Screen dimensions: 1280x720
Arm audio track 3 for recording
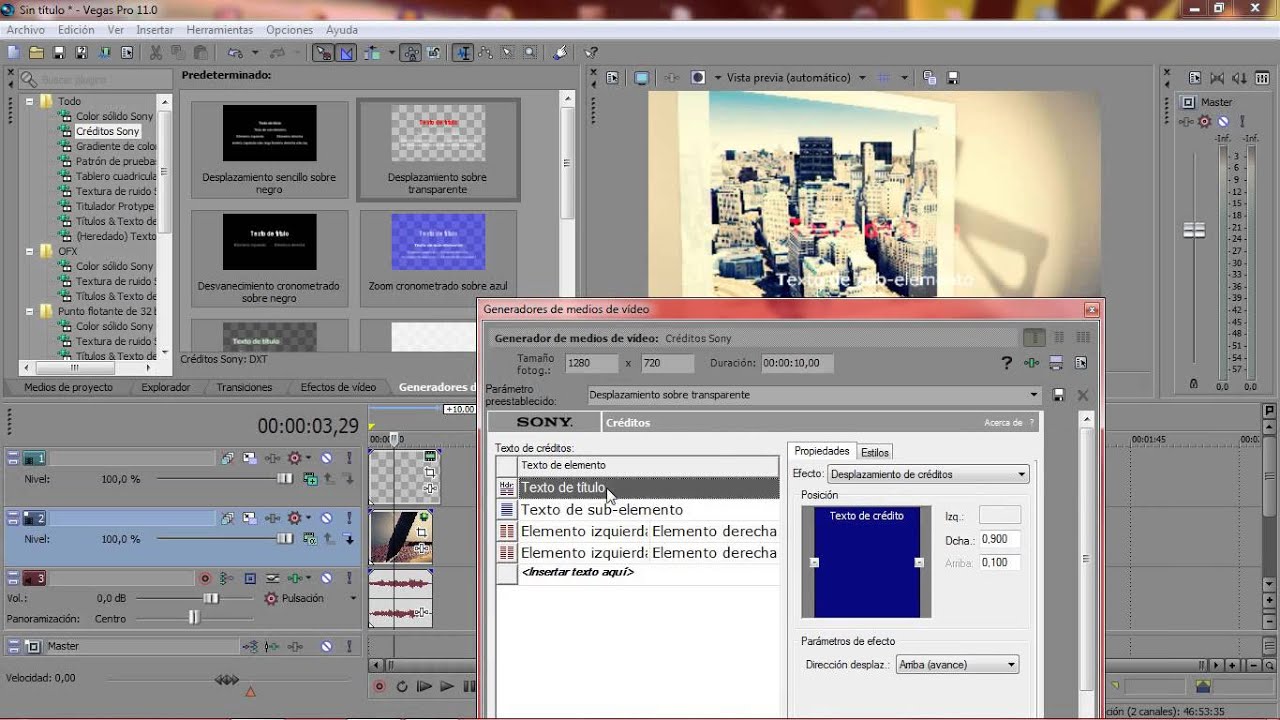pos(205,578)
